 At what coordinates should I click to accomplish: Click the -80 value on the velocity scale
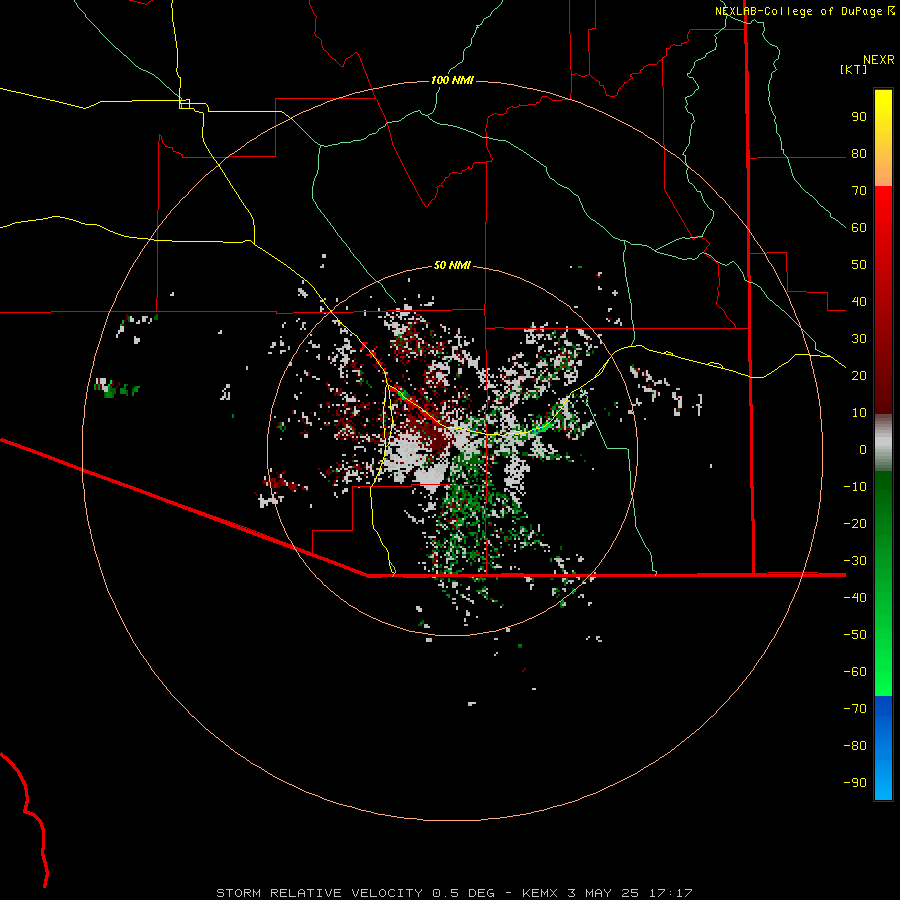(855, 746)
